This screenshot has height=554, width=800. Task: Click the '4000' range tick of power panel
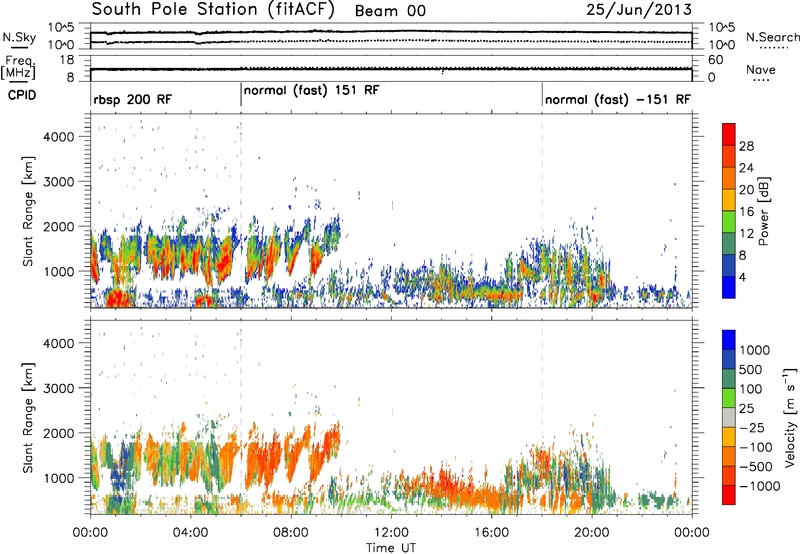coord(58,137)
